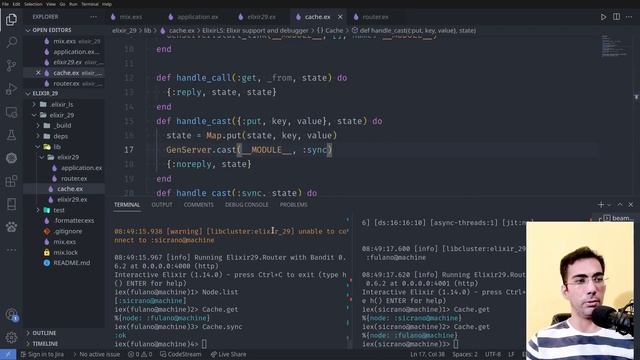Screen dimensions: 640x360
Task: Select the beam terminal instance entry
Action: 617,218
